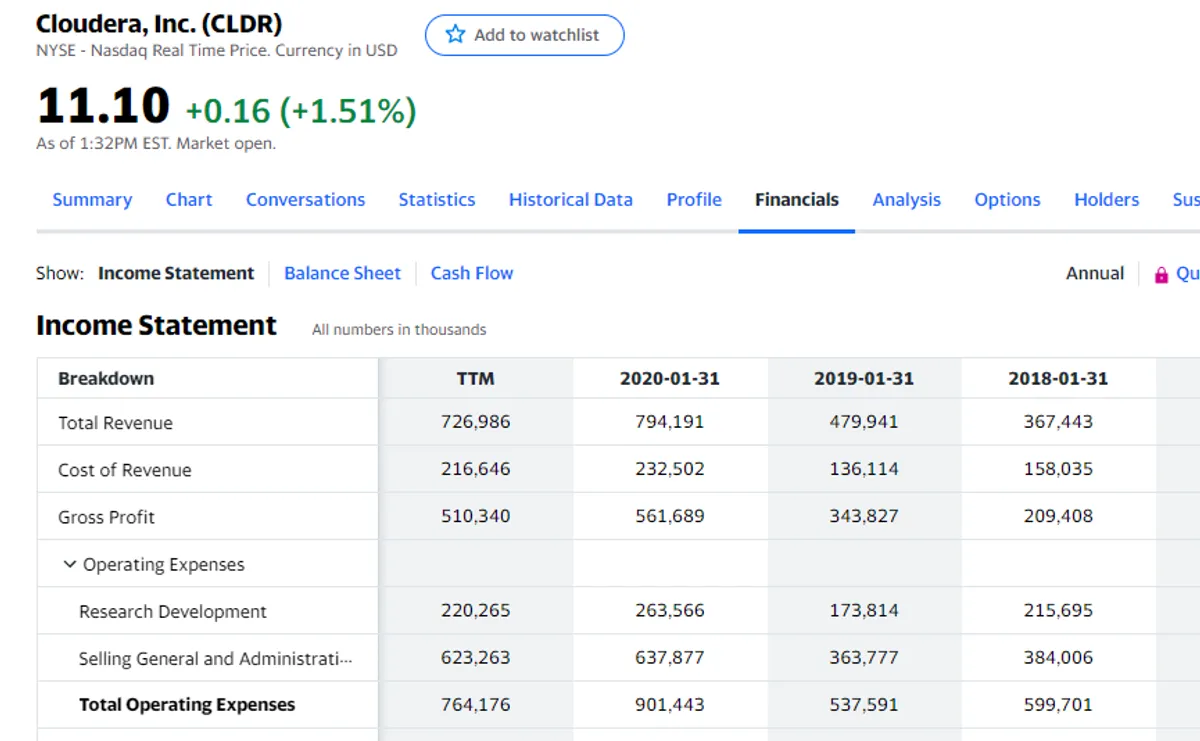Select the Financials tab
The height and width of the screenshot is (741, 1200).
click(x=796, y=200)
